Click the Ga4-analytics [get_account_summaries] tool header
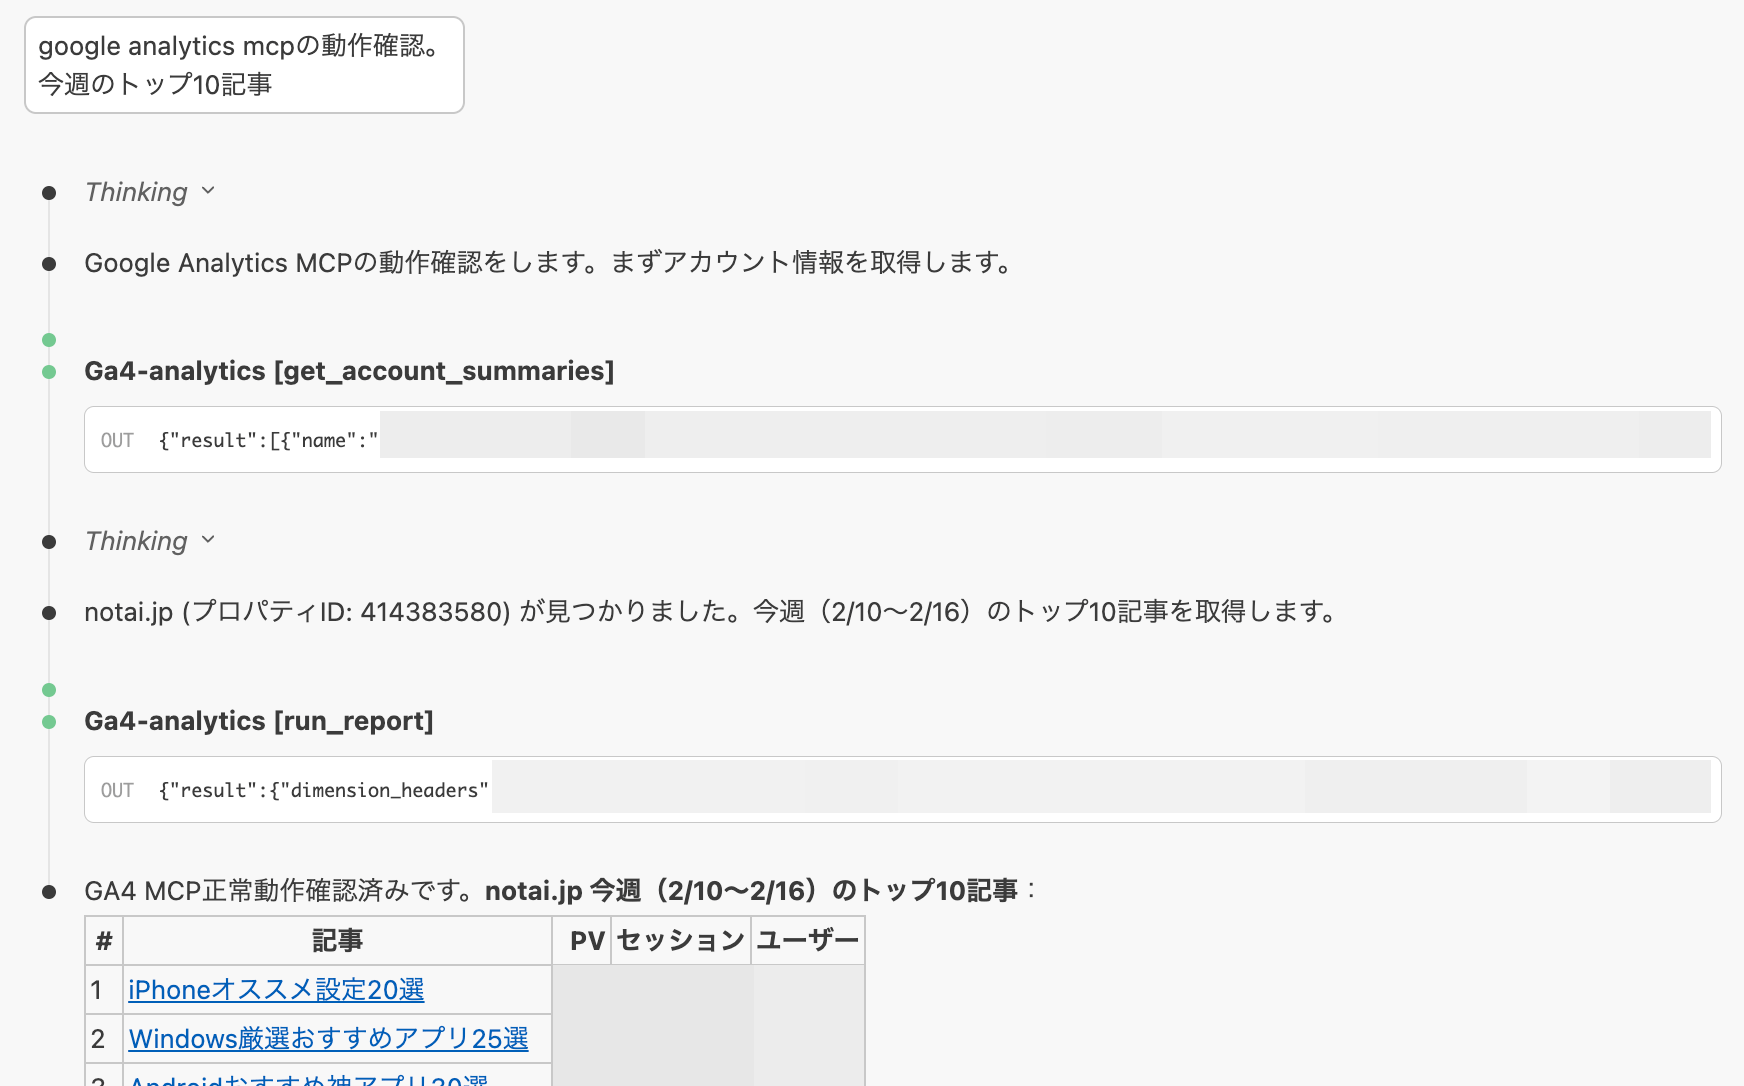 click(x=349, y=371)
